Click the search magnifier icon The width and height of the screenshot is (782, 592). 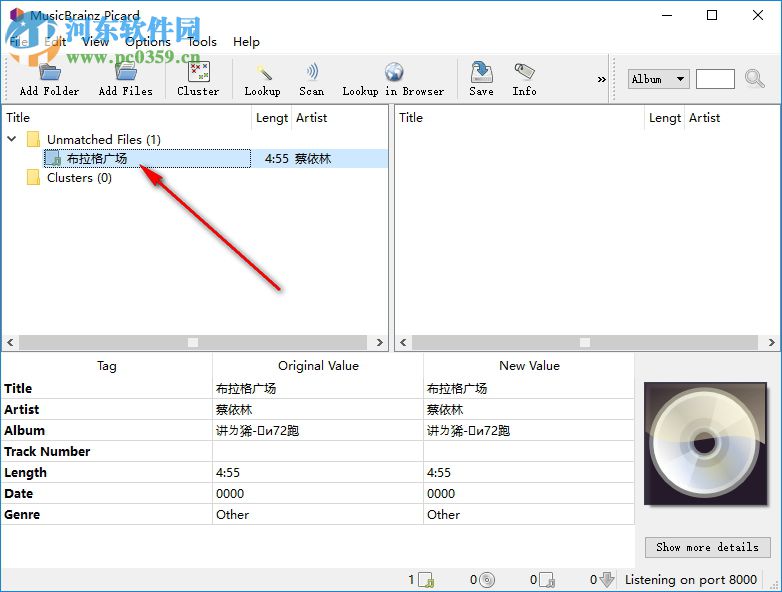click(754, 79)
